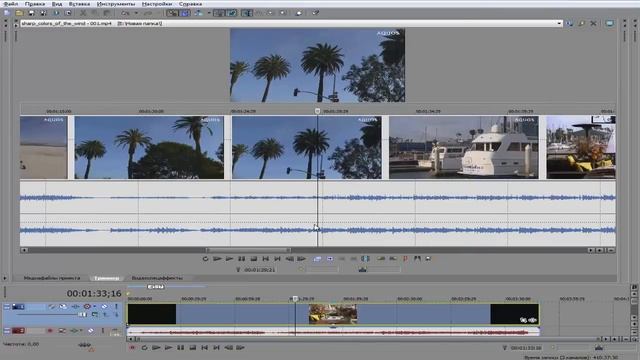
Task: Open the Вставка menu
Action: pos(79,4)
